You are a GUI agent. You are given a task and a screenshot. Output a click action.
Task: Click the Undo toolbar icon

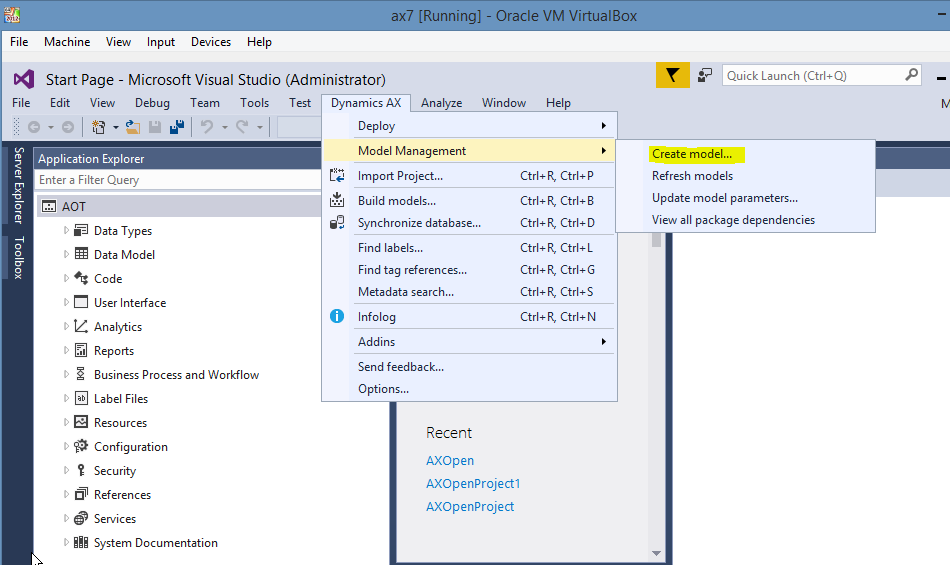tap(207, 127)
